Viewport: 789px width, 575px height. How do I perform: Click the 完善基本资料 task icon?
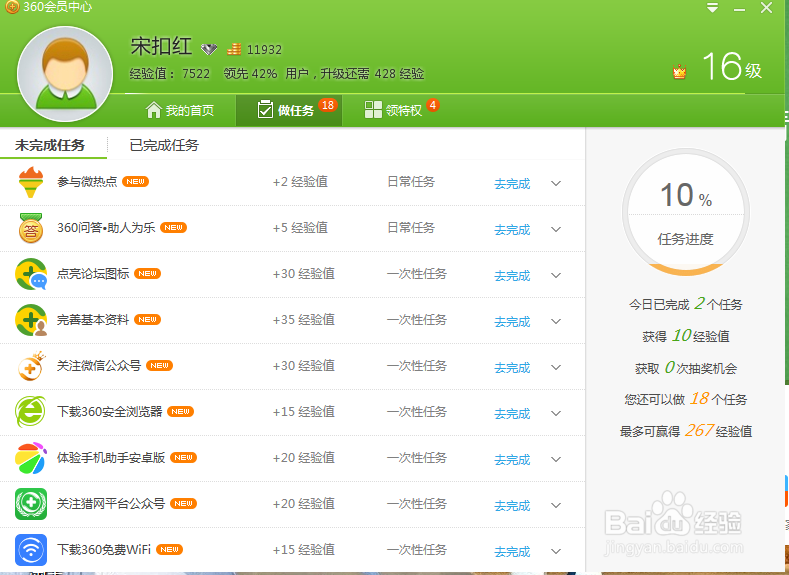(x=31, y=320)
